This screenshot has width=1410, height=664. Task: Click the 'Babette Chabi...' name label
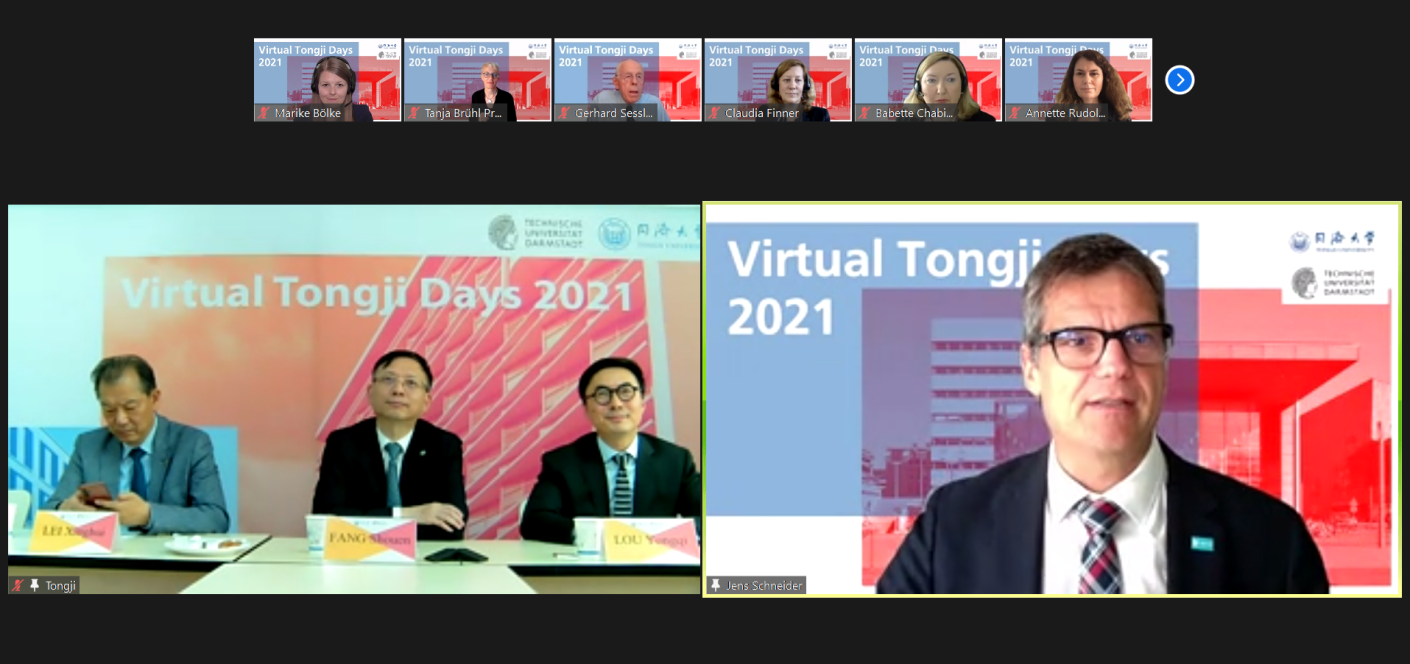[x=914, y=113]
